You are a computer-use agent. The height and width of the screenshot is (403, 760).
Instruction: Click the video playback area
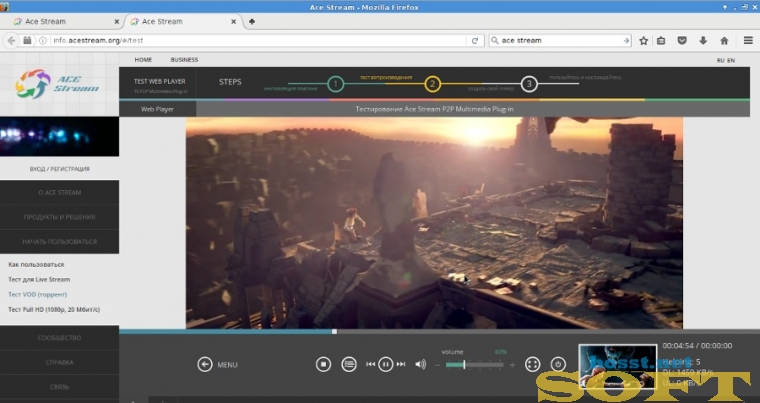tap(434, 223)
